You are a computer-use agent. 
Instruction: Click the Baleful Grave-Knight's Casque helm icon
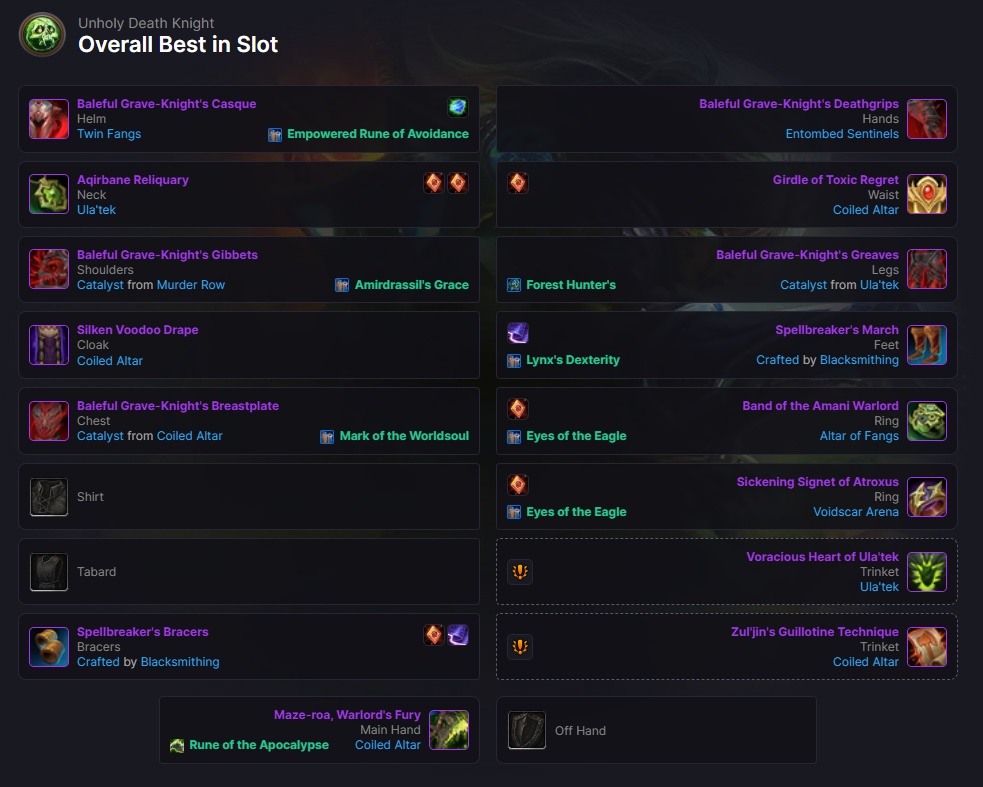49,119
